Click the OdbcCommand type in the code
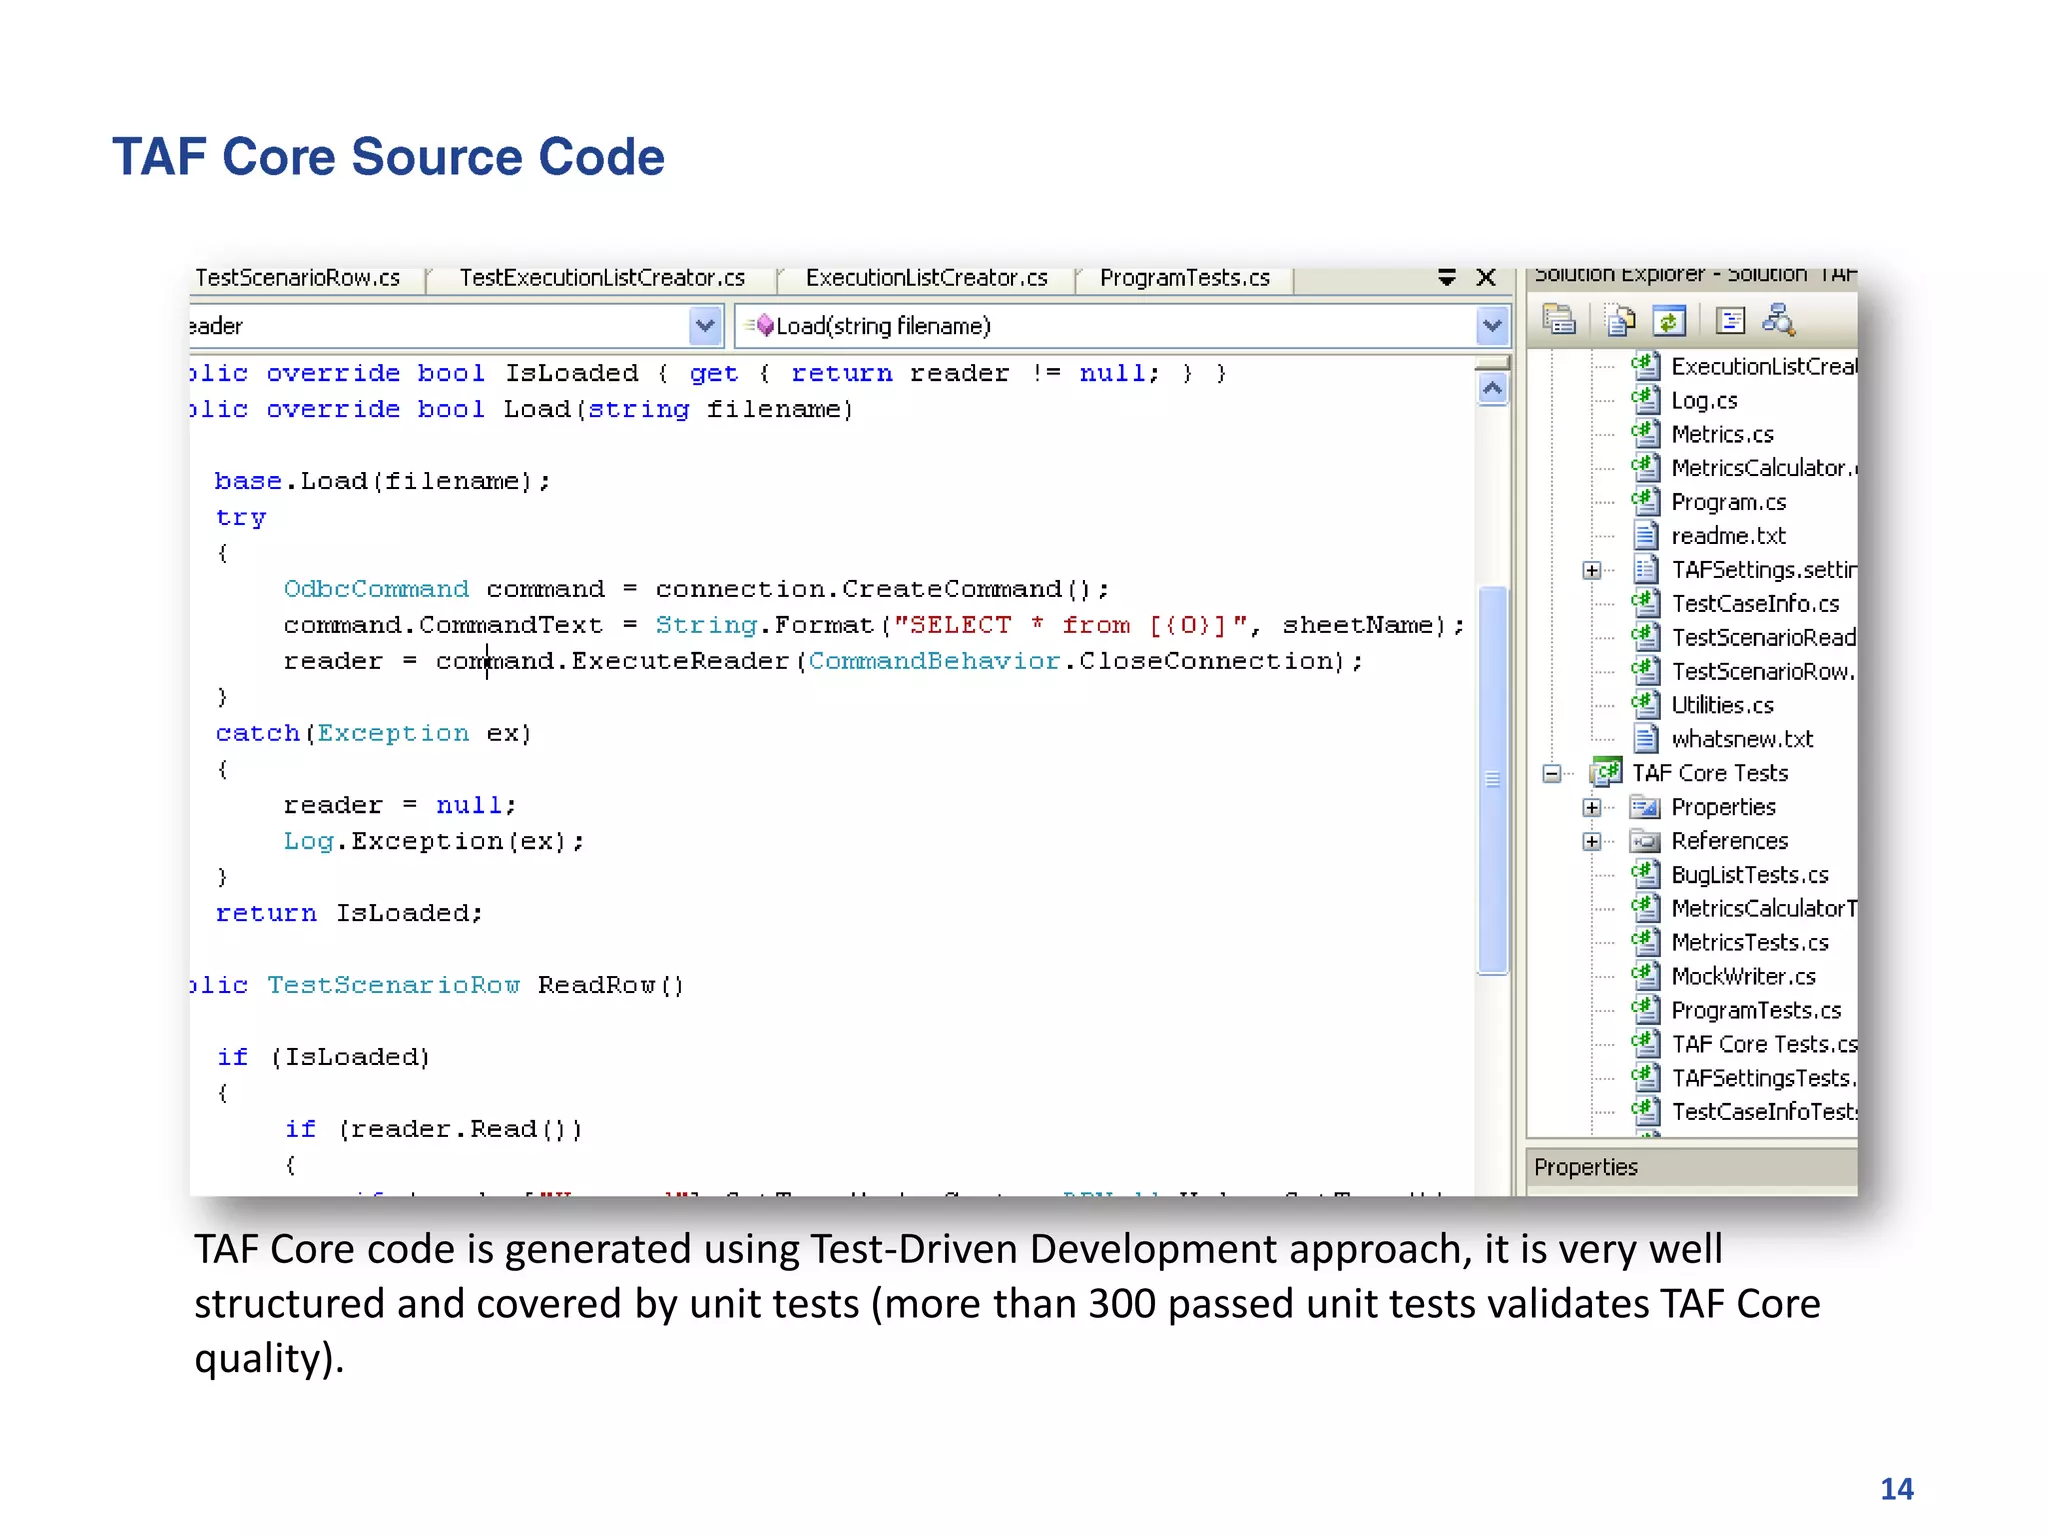This screenshot has width=2048, height=1536. (x=376, y=588)
